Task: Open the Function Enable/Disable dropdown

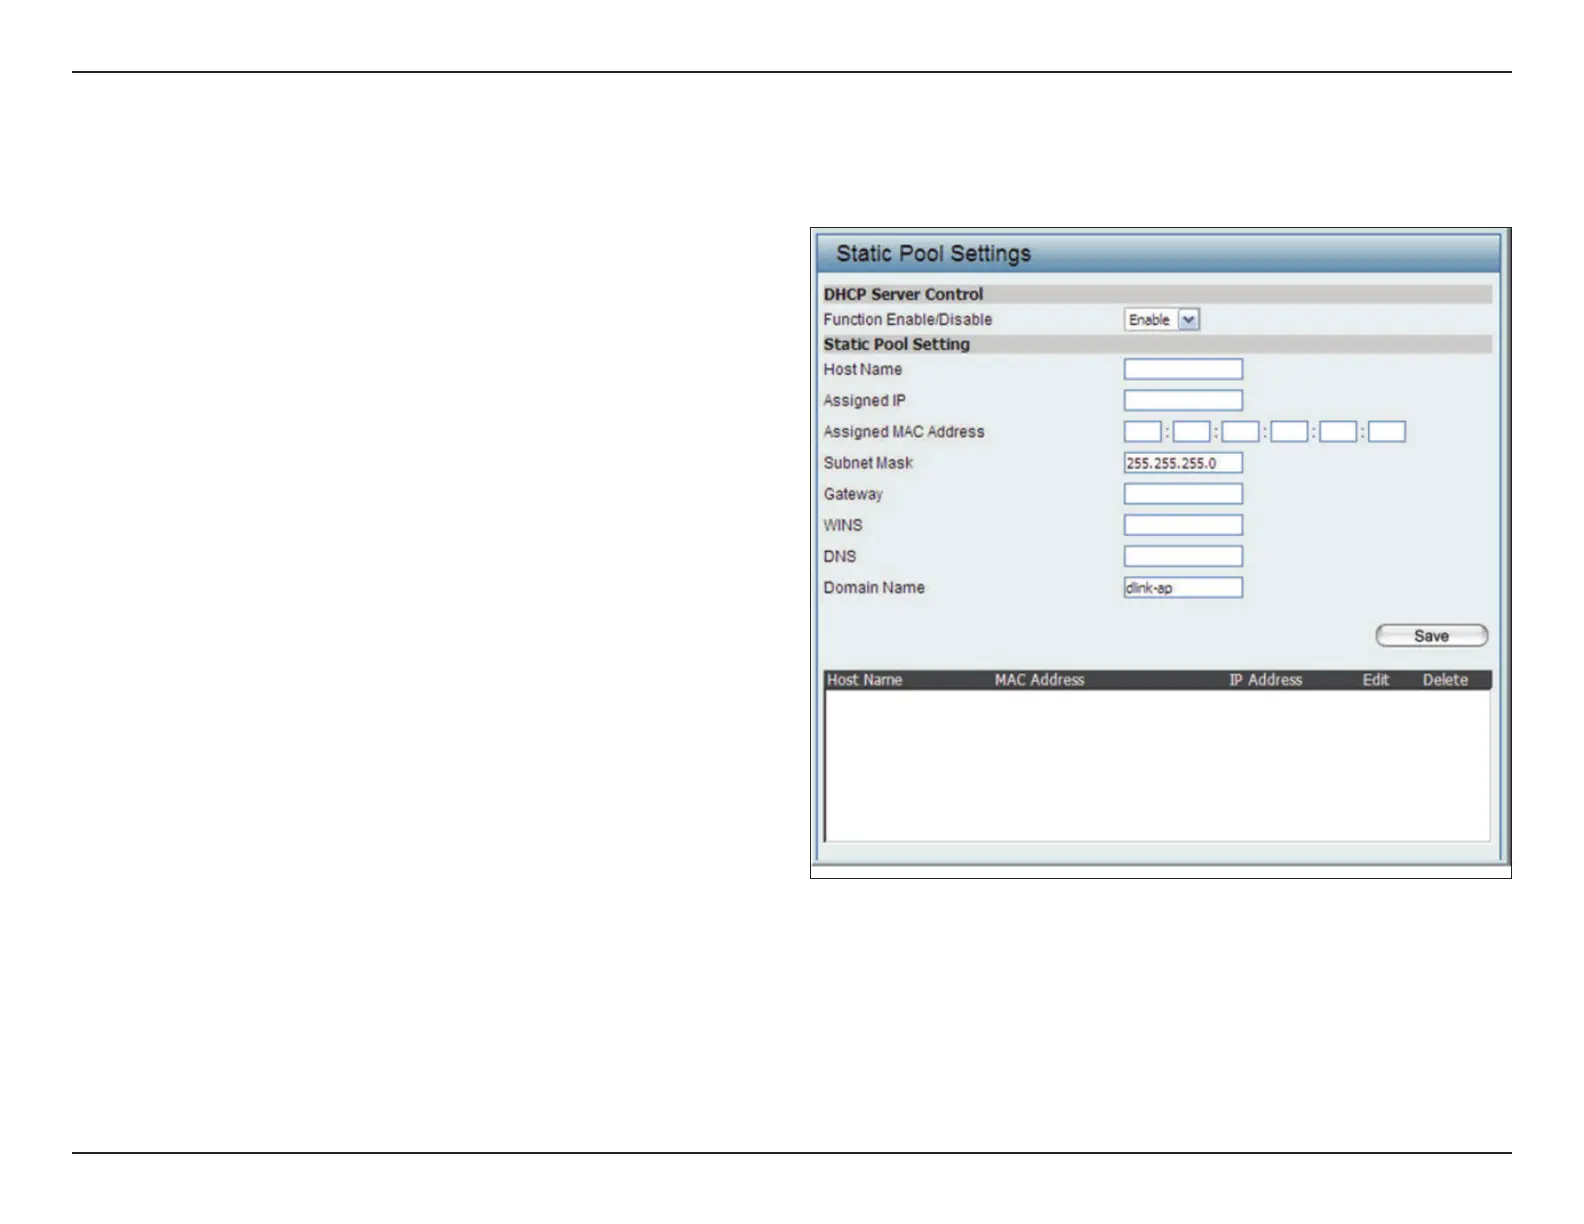Action: click(1161, 320)
